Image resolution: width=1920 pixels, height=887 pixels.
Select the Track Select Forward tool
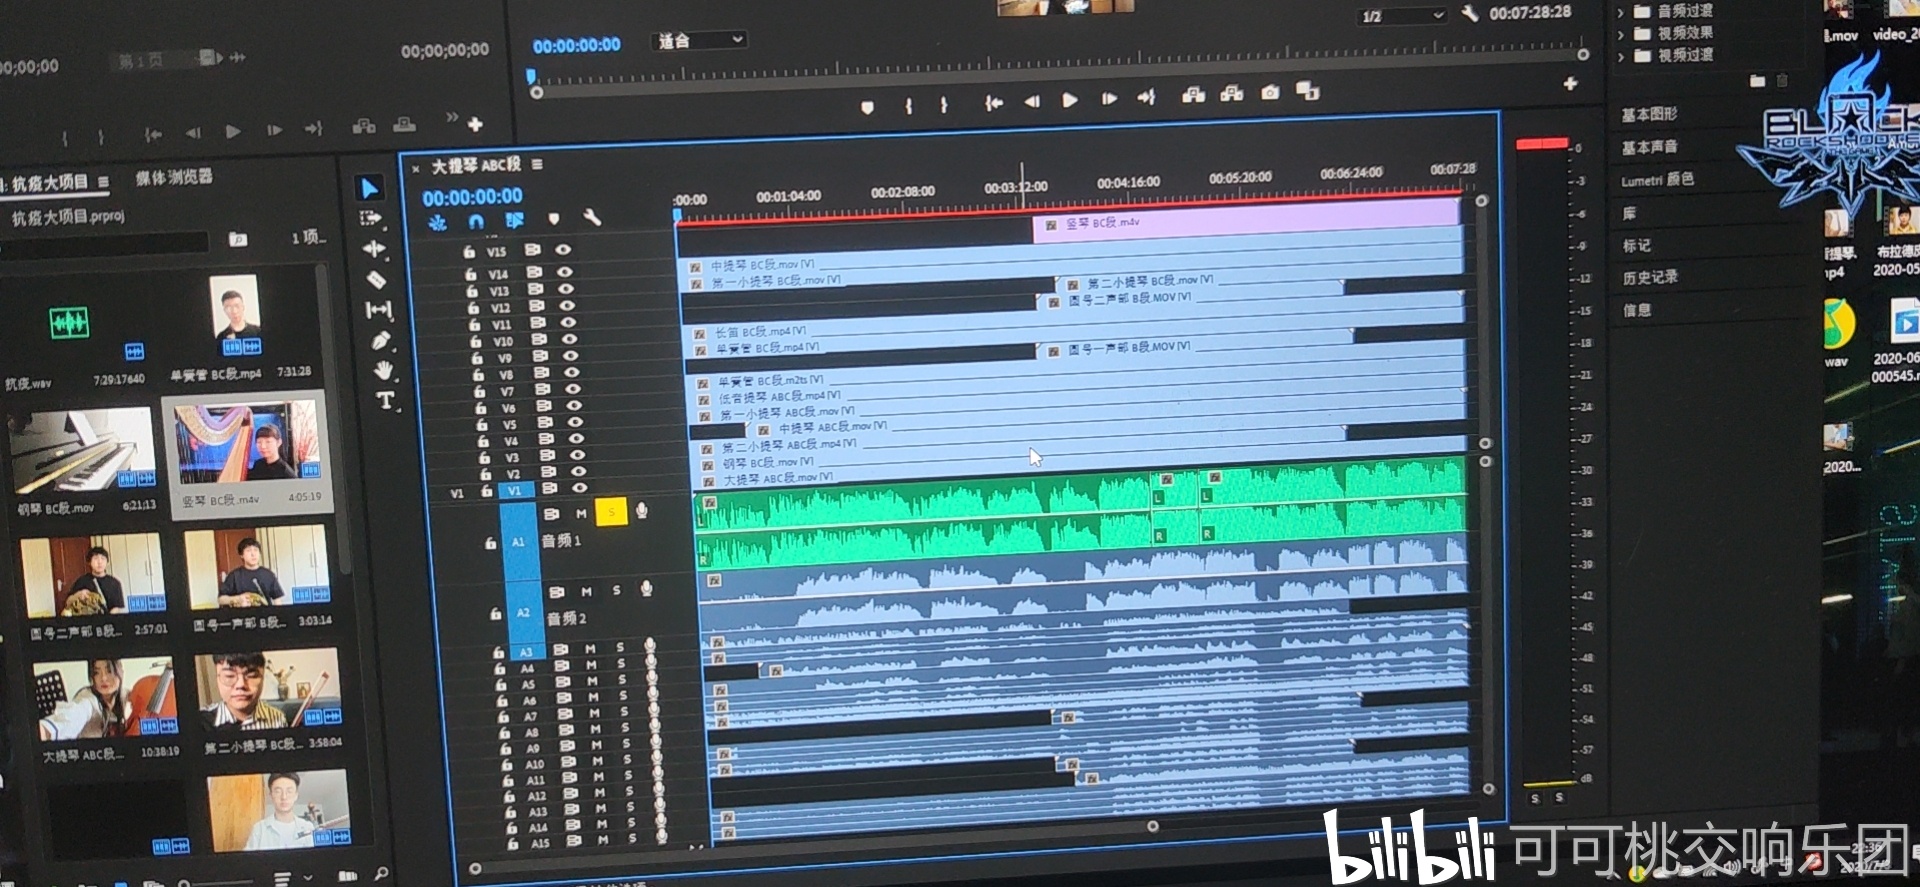coord(371,218)
